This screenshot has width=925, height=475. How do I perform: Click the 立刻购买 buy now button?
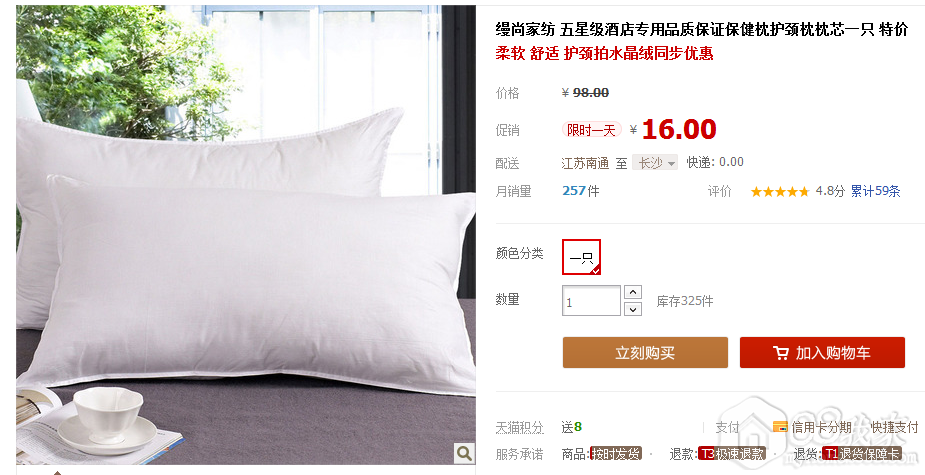pyautogui.click(x=645, y=353)
